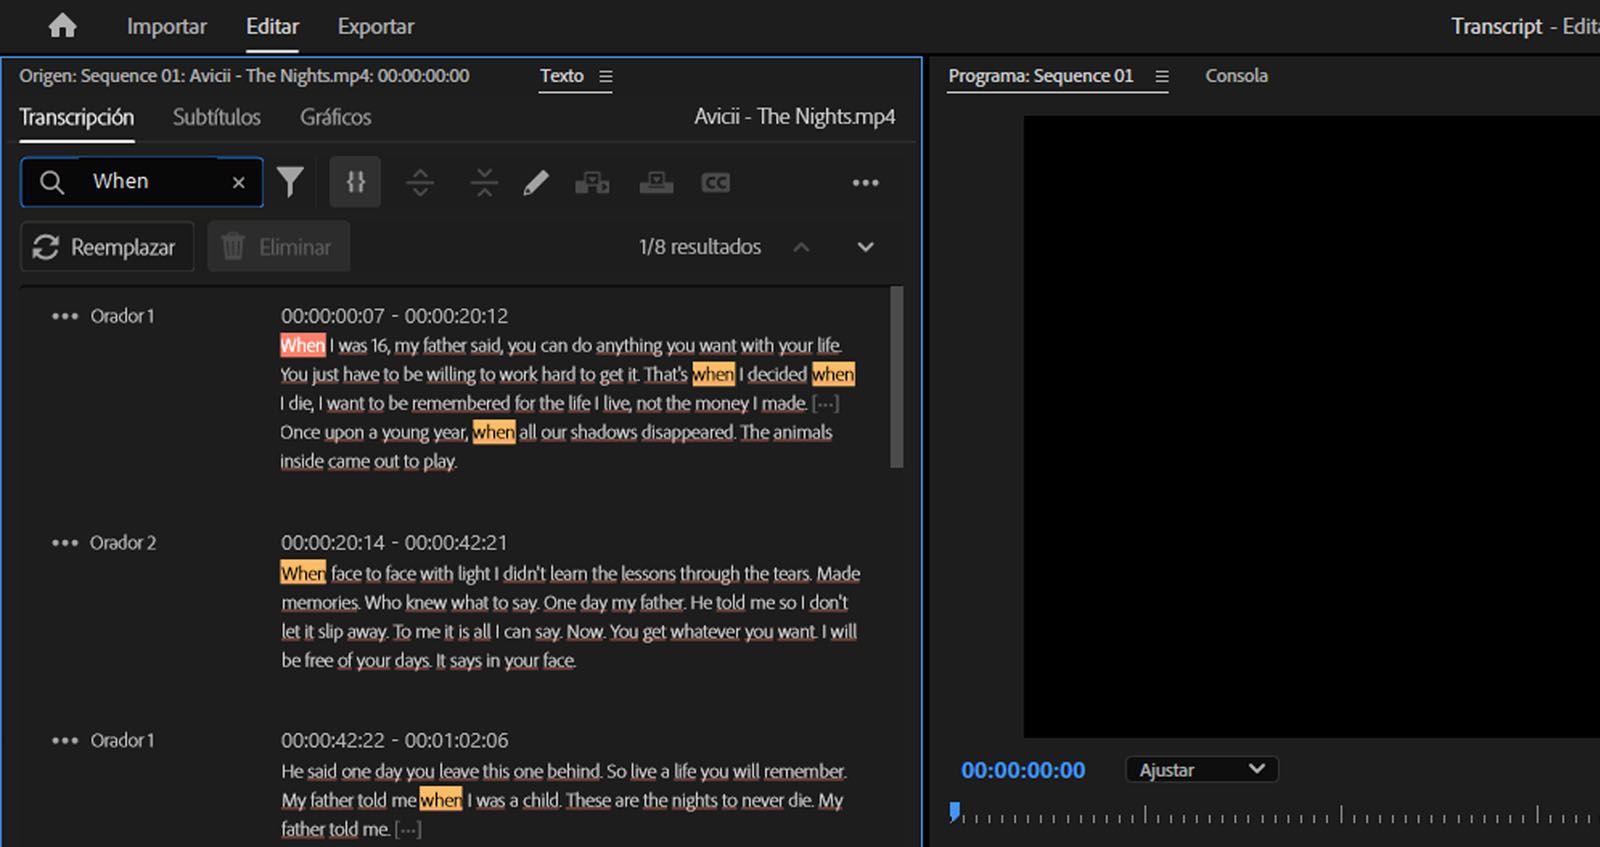Open the Programa panel menu icon

(x=1161, y=76)
